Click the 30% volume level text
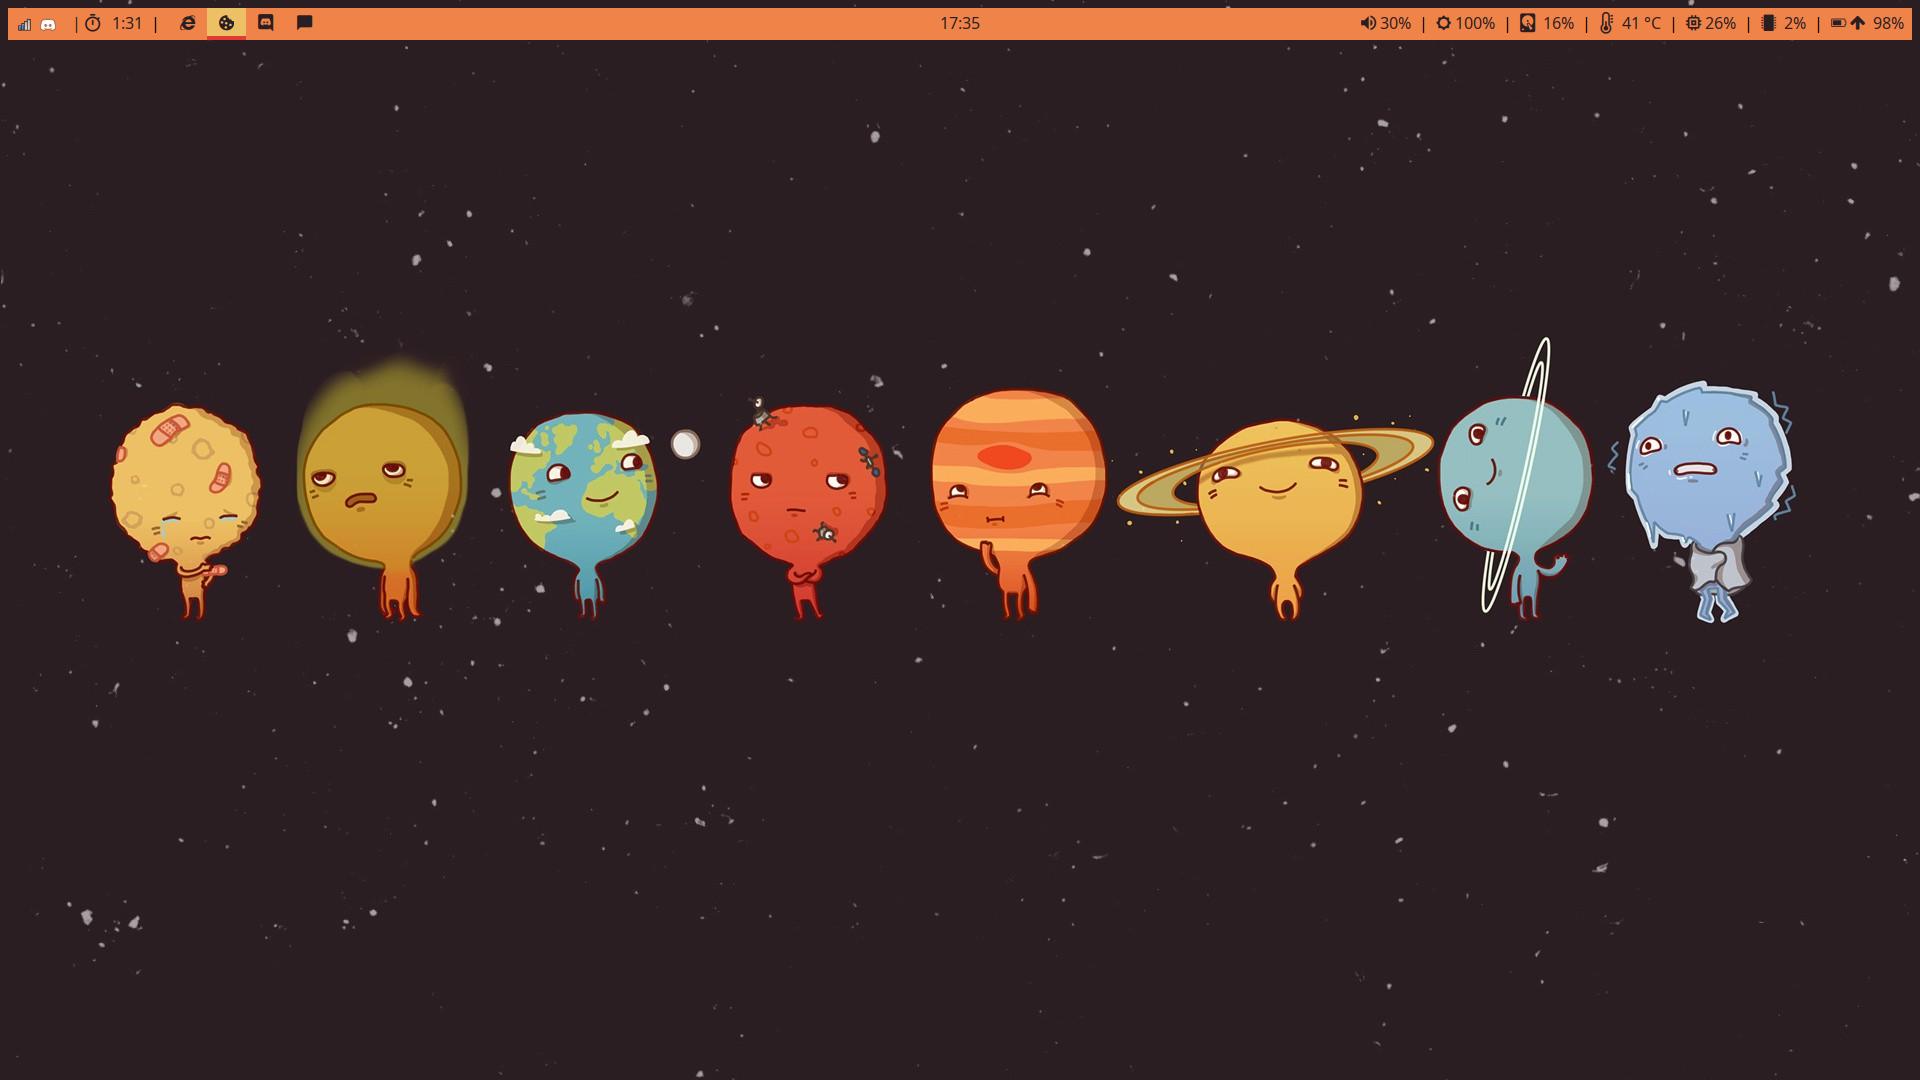1920x1080 pixels. coord(1395,23)
